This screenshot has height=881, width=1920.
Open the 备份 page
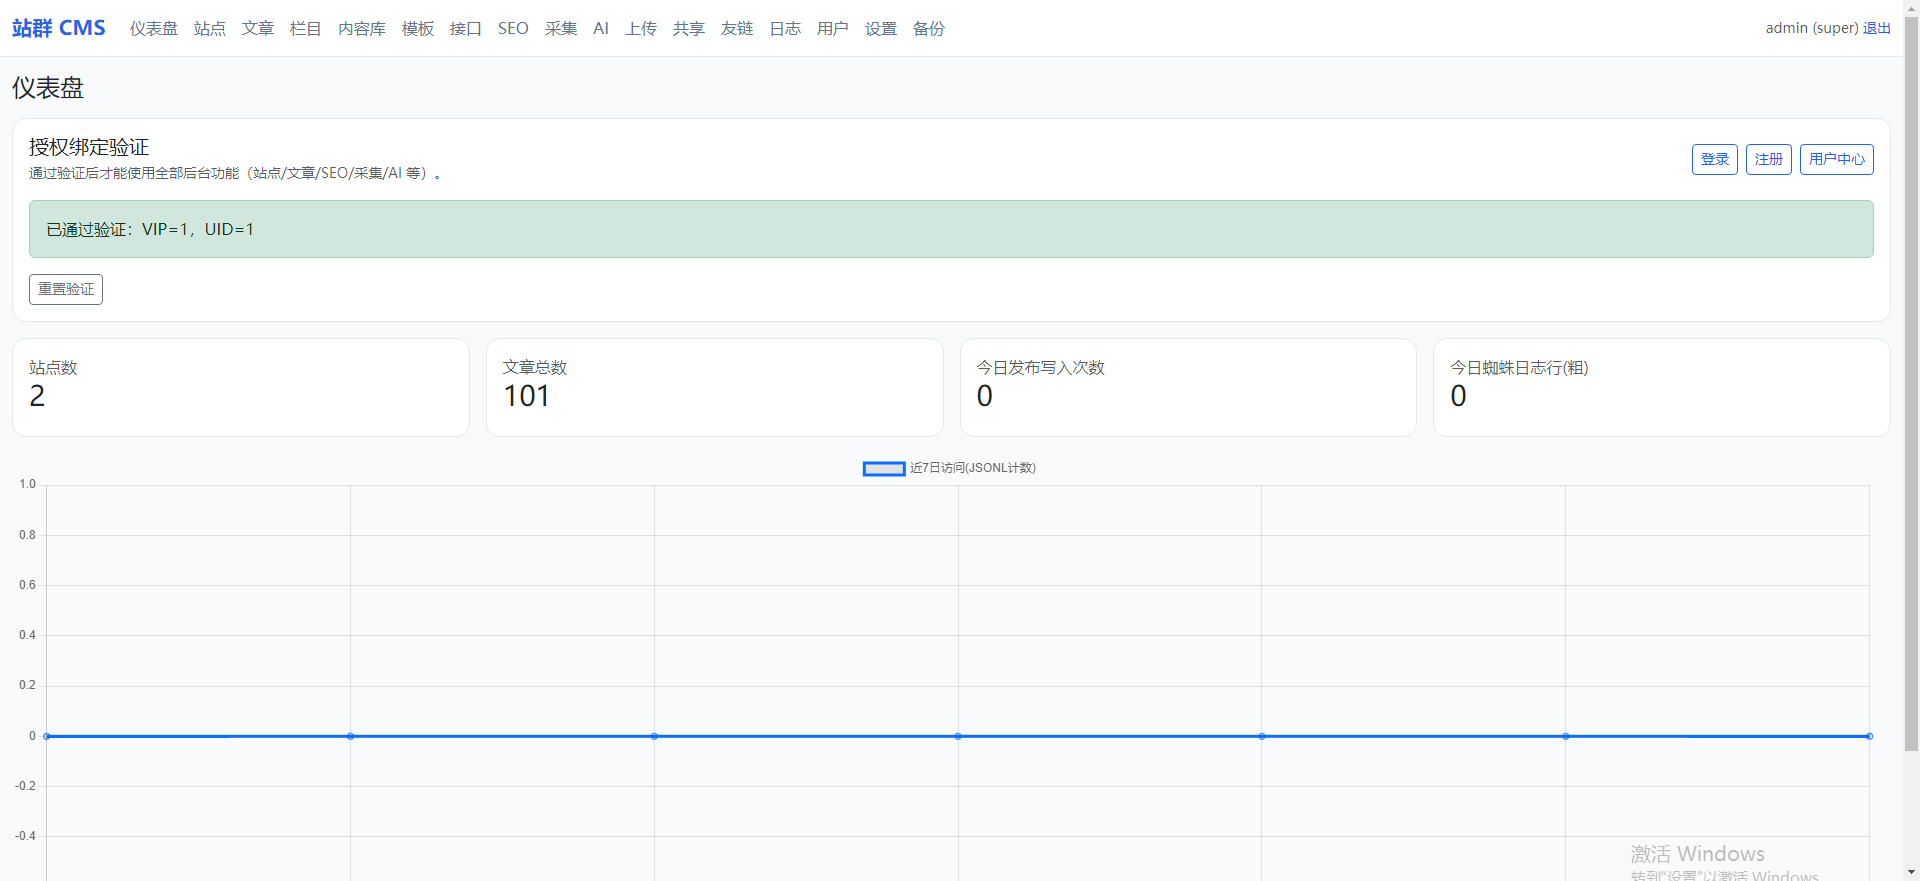point(928,29)
